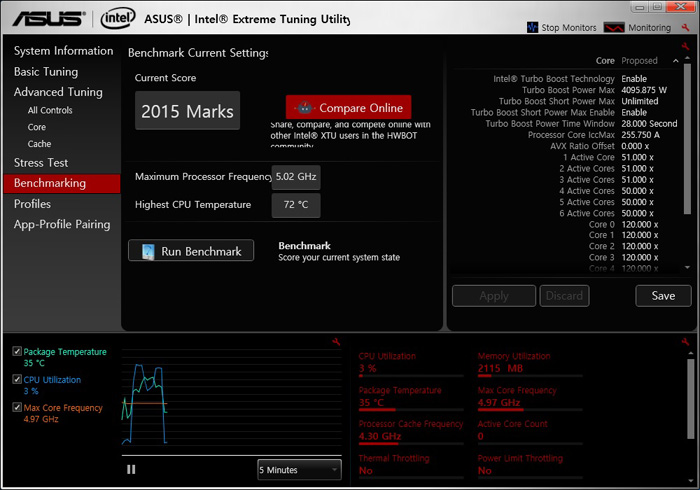Screen dimensions: 700x490
Task: Click the Intel logo
Action: [118, 18]
